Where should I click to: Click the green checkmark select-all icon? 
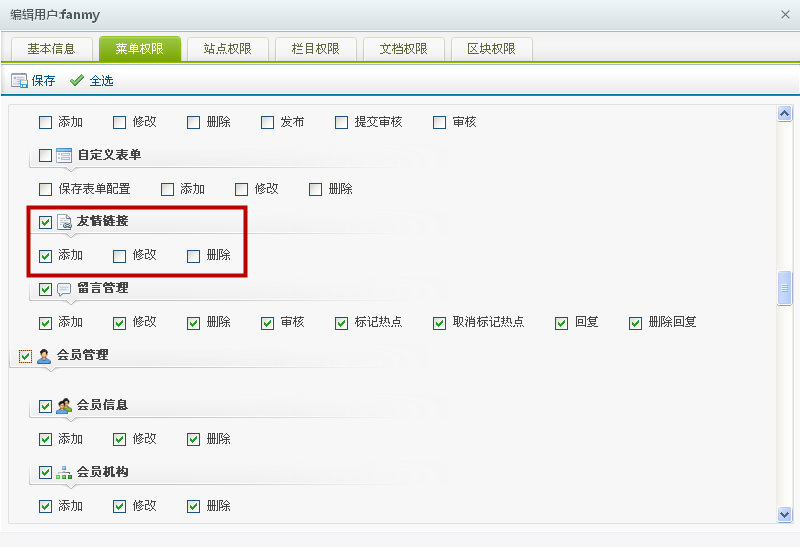pos(77,81)
